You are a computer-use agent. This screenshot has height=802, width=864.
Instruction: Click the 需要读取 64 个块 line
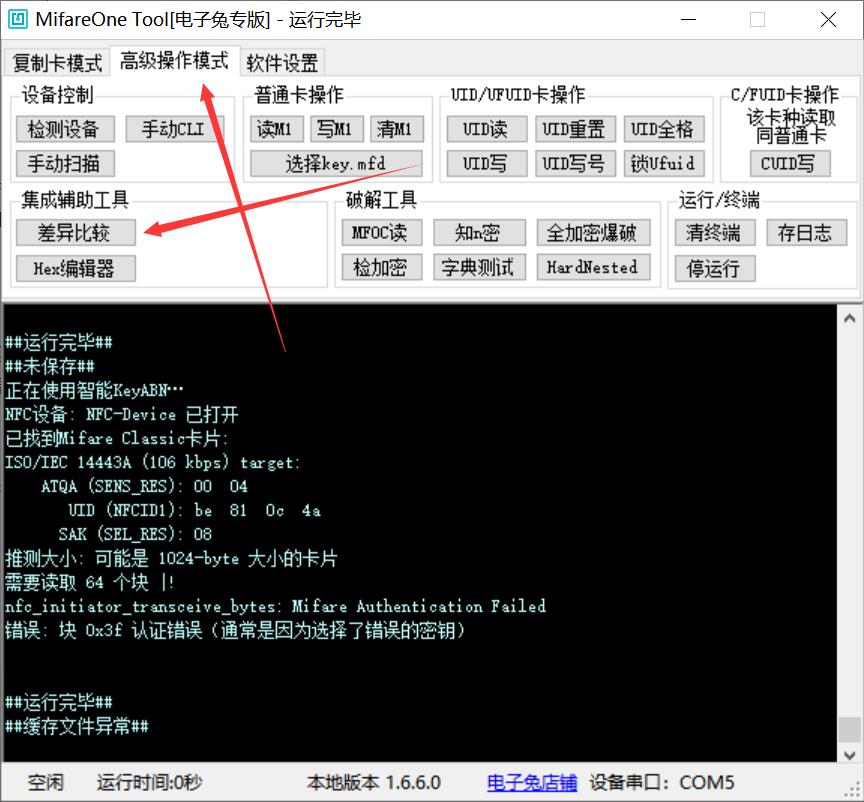(90, 582)
